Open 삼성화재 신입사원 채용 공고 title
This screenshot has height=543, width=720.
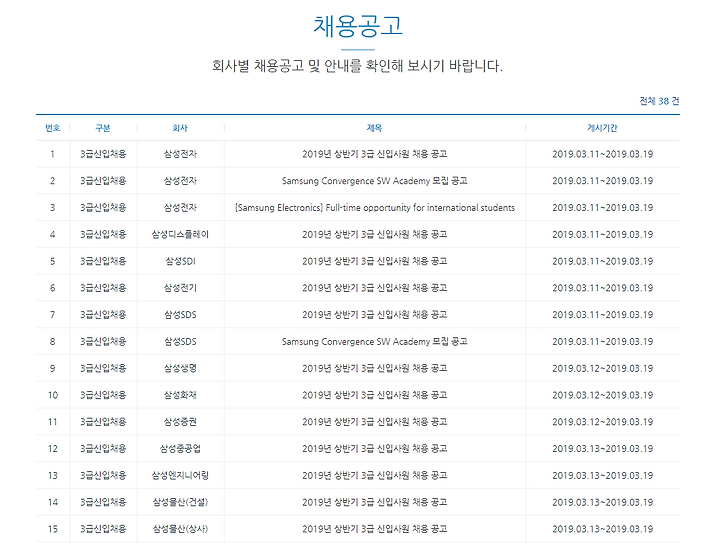[374, 395]
